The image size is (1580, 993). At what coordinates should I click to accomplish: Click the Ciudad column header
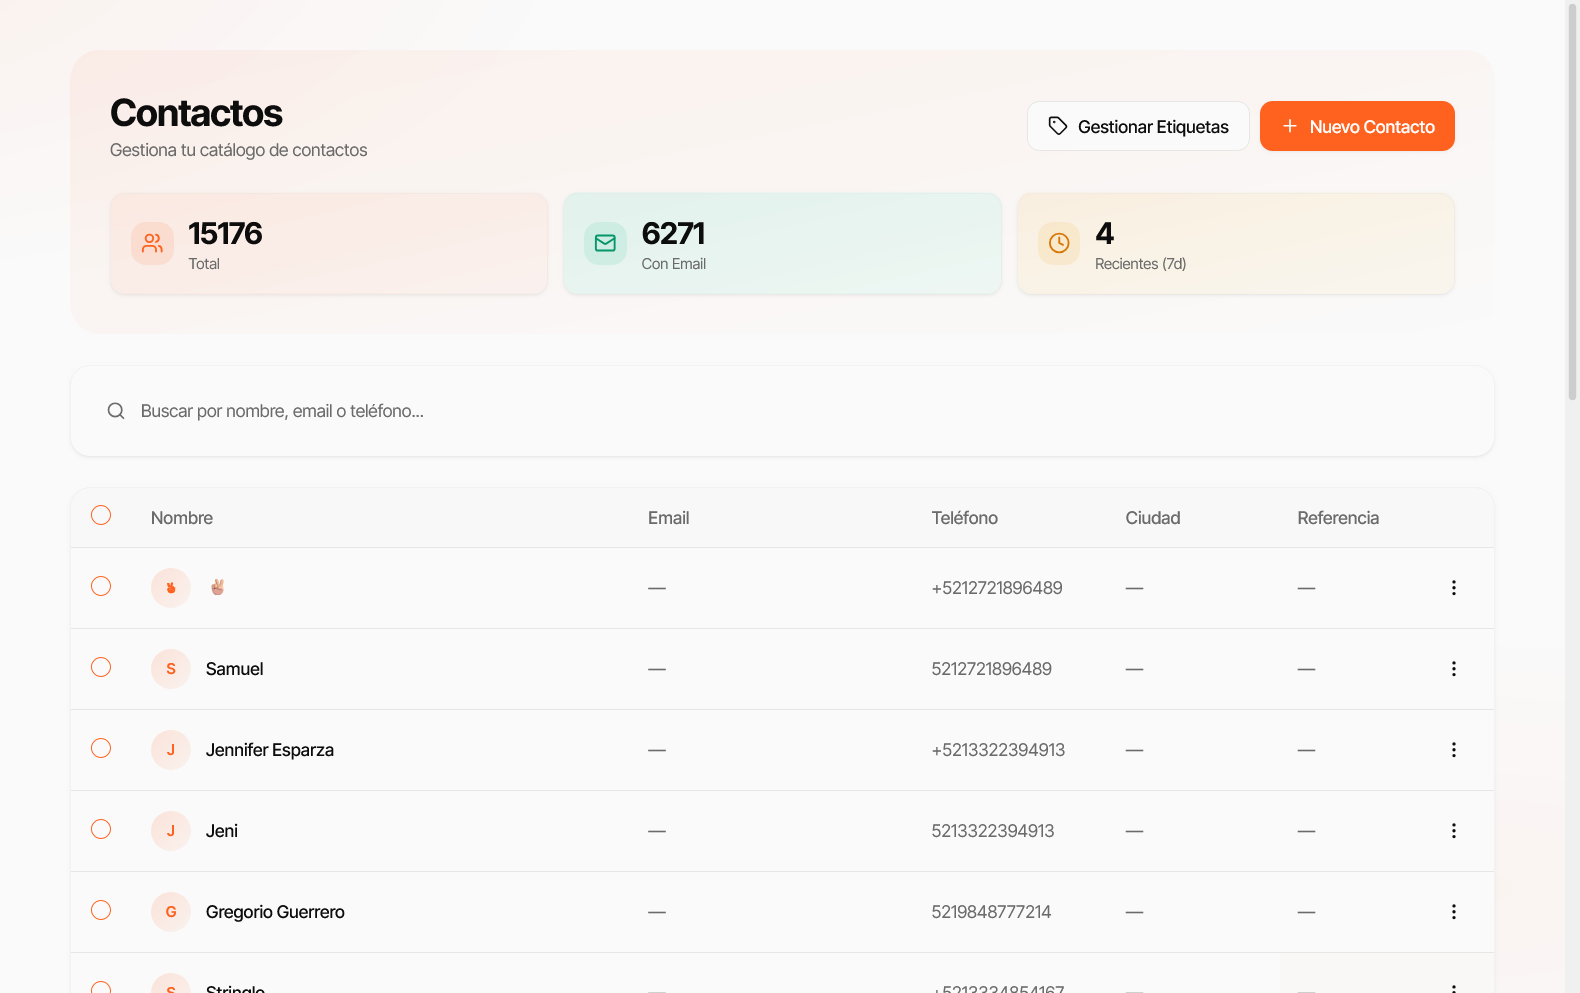tap(1153, 518)
